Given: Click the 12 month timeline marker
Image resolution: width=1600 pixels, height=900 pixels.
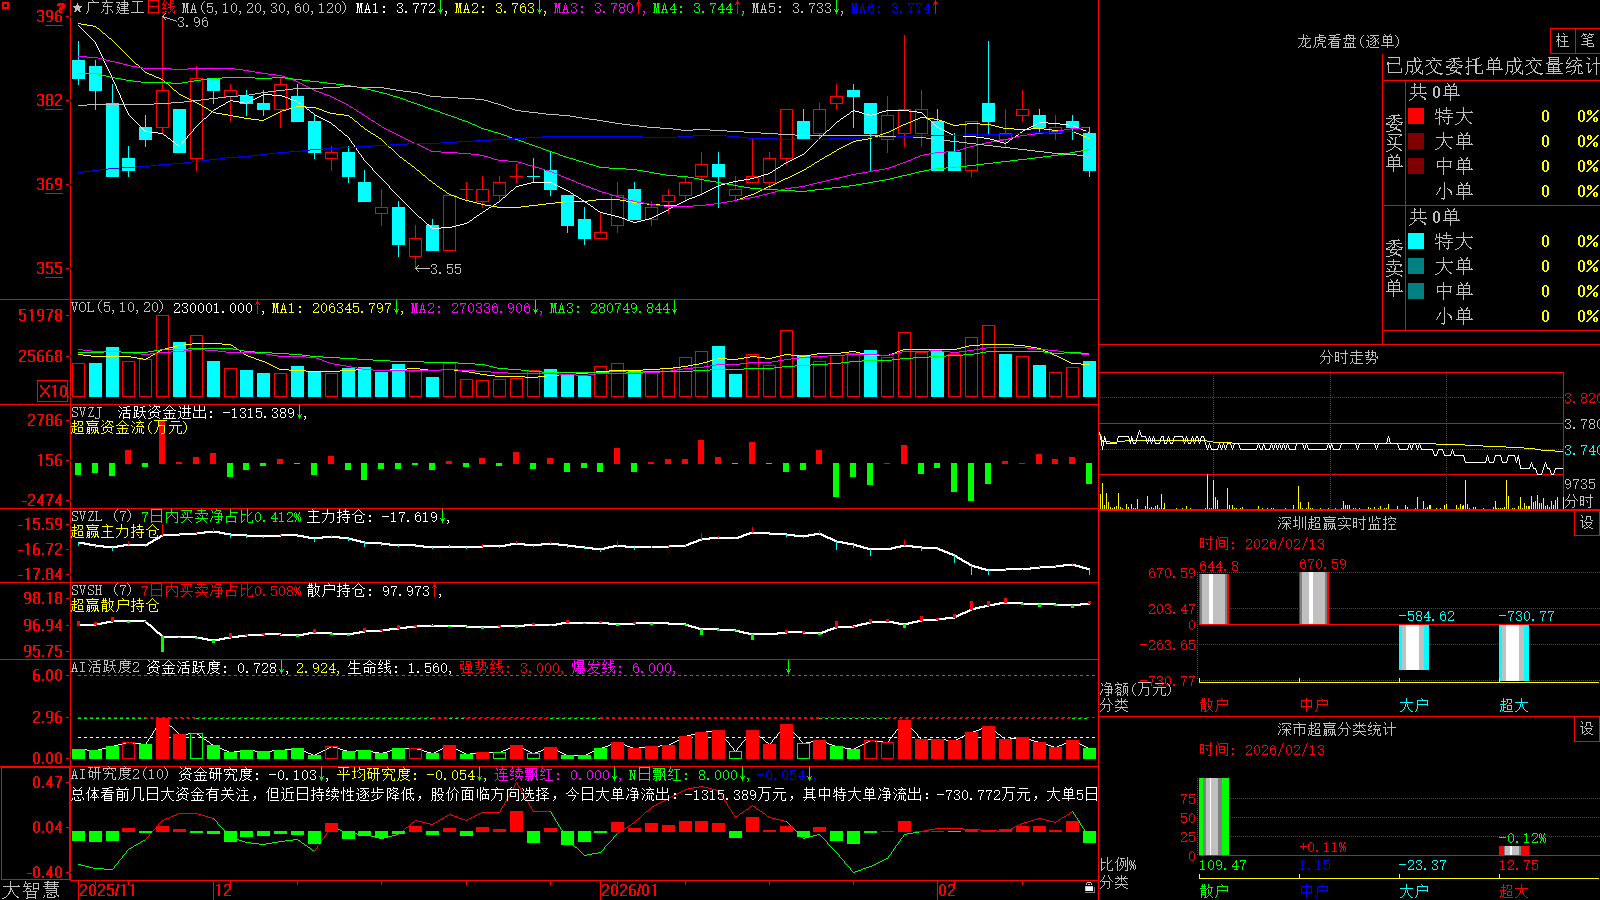Looking at the screenshot, I should pyautogui.click(x=224, y=890).
